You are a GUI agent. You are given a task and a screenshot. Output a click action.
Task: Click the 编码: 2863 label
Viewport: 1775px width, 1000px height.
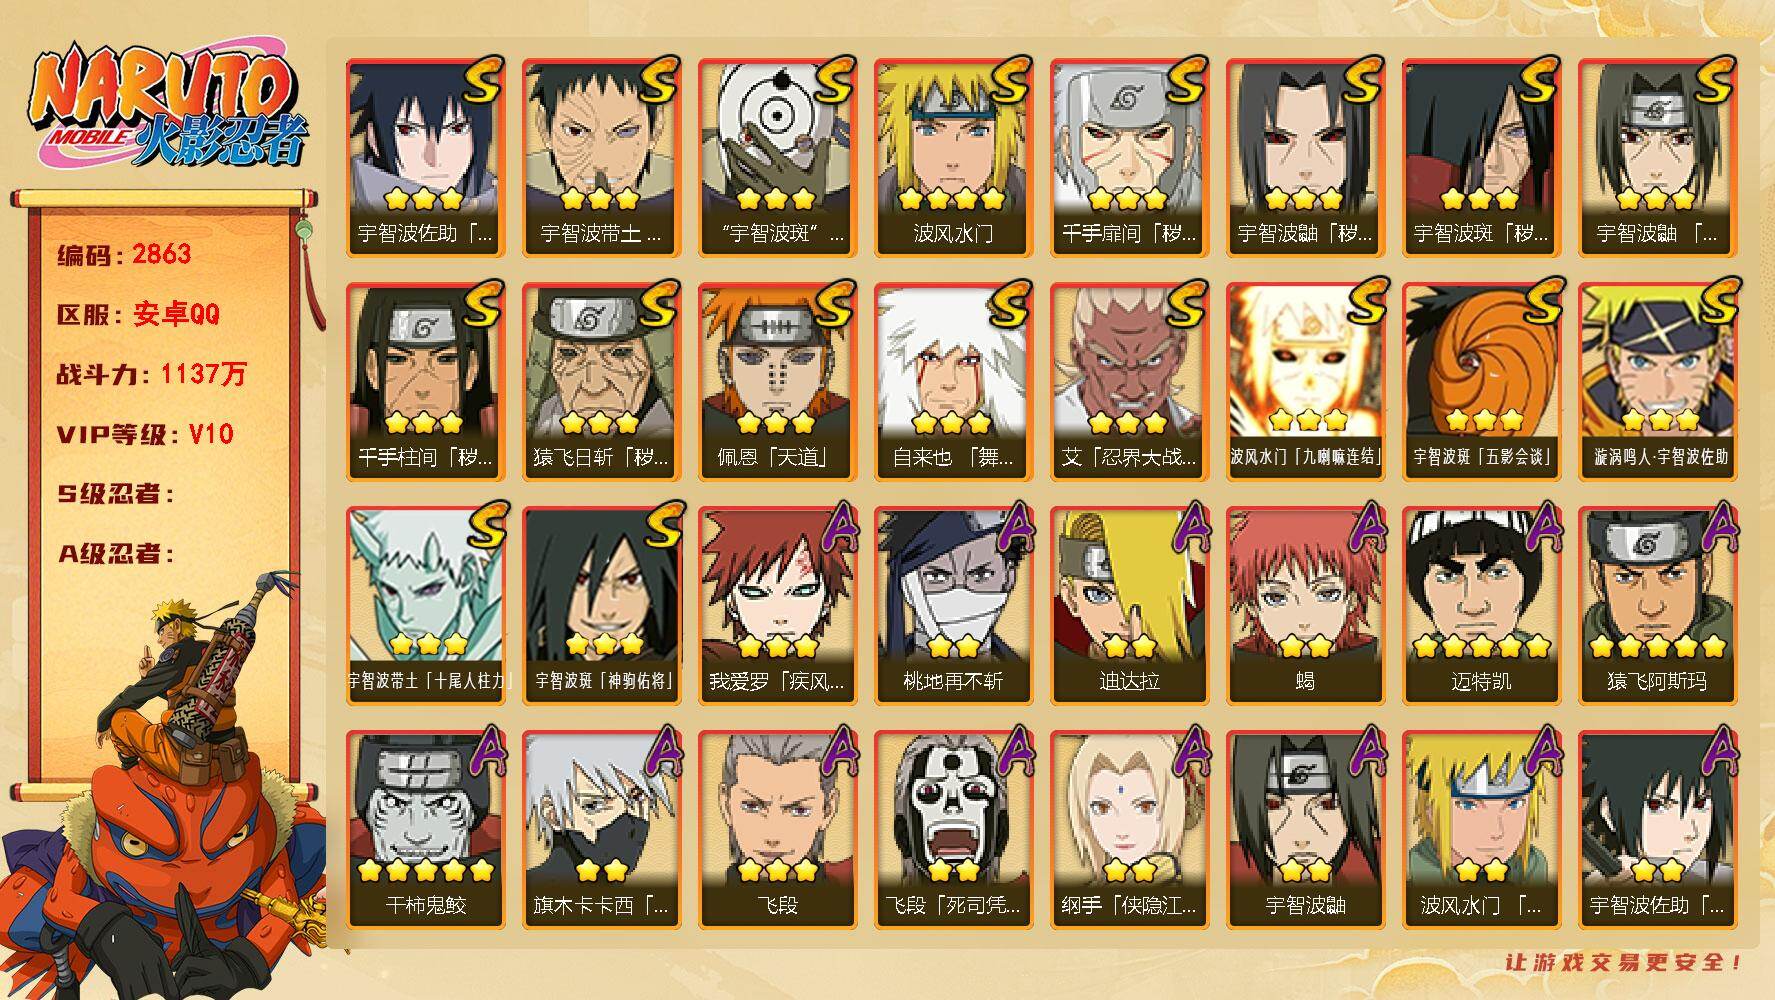tap(124, 254)
